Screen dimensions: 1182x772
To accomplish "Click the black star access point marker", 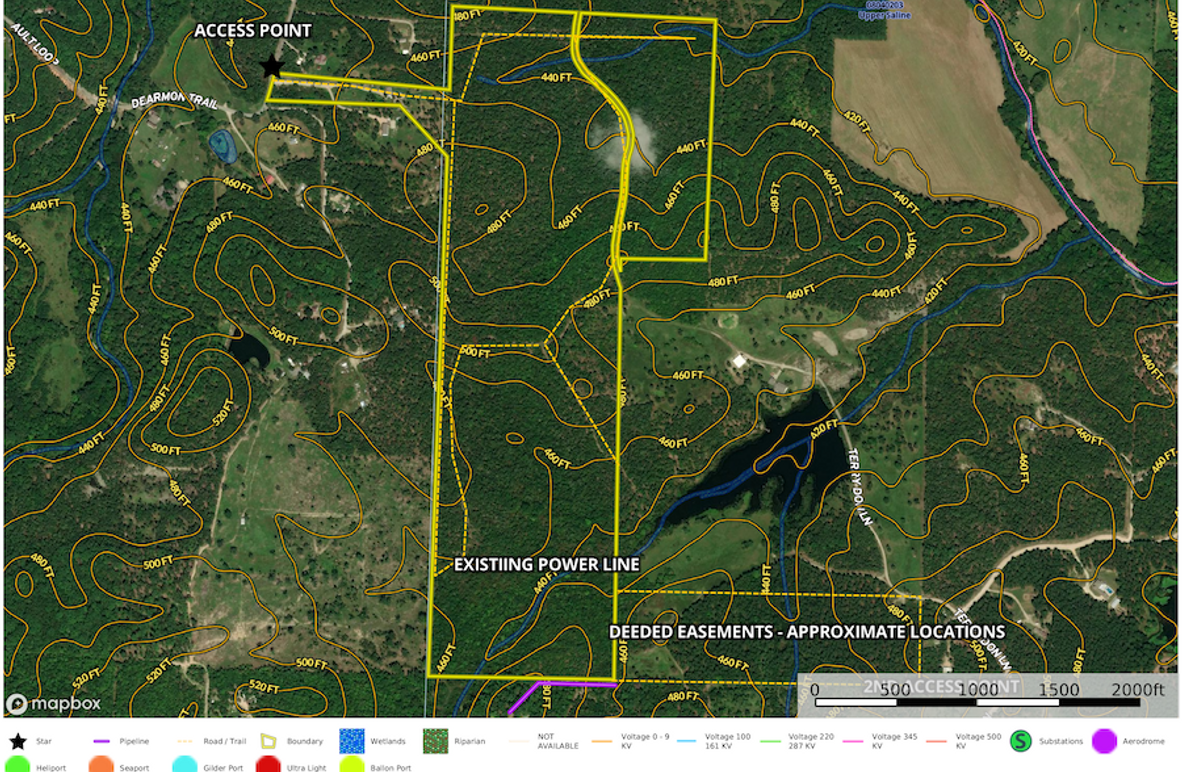I will 271,67.
